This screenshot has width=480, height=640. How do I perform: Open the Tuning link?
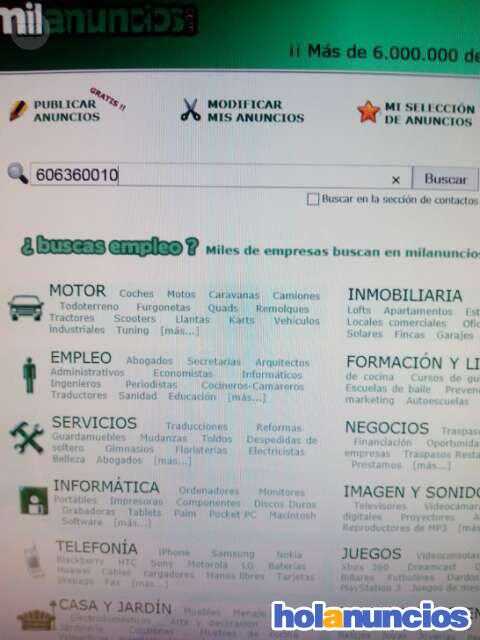(x=133, y=330)
